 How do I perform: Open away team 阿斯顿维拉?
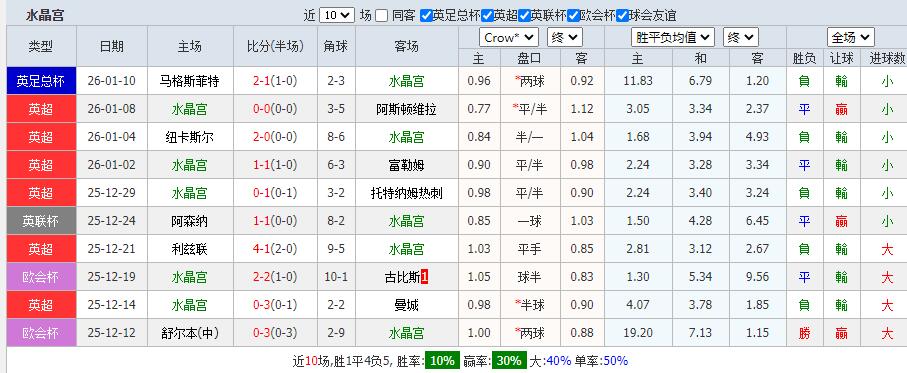(407, 109)
